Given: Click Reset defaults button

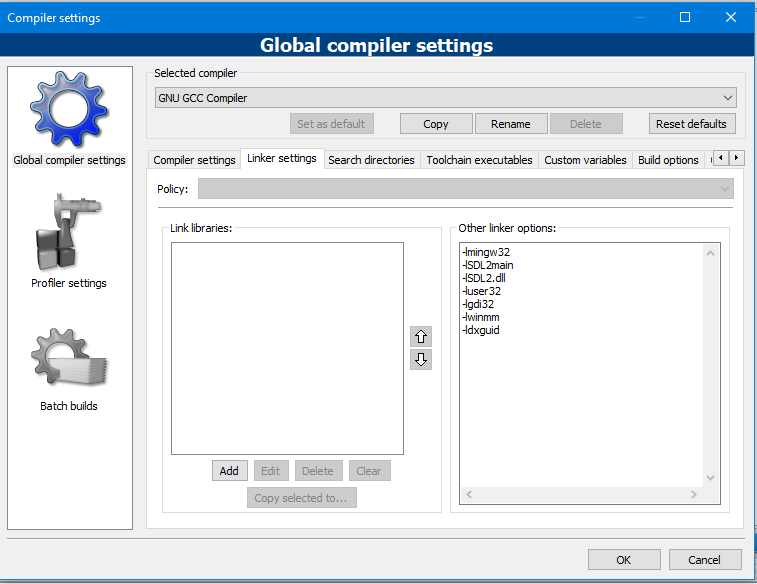Looking at the screenshot, I should [691, 124].
